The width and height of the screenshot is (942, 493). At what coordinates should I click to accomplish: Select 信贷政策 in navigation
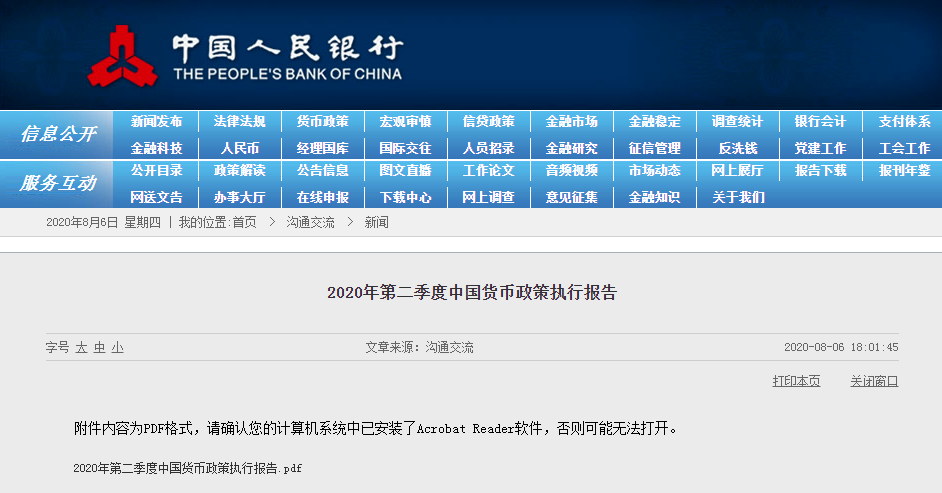pos(488,121)
